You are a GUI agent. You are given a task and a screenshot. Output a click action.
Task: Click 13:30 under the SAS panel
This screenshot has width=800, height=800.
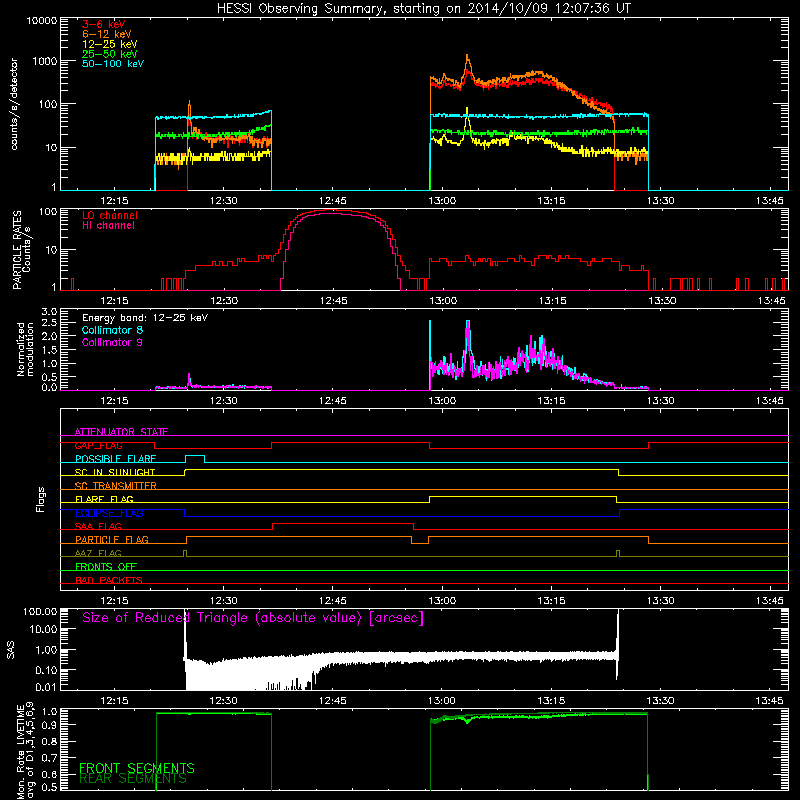pos(661,701)
